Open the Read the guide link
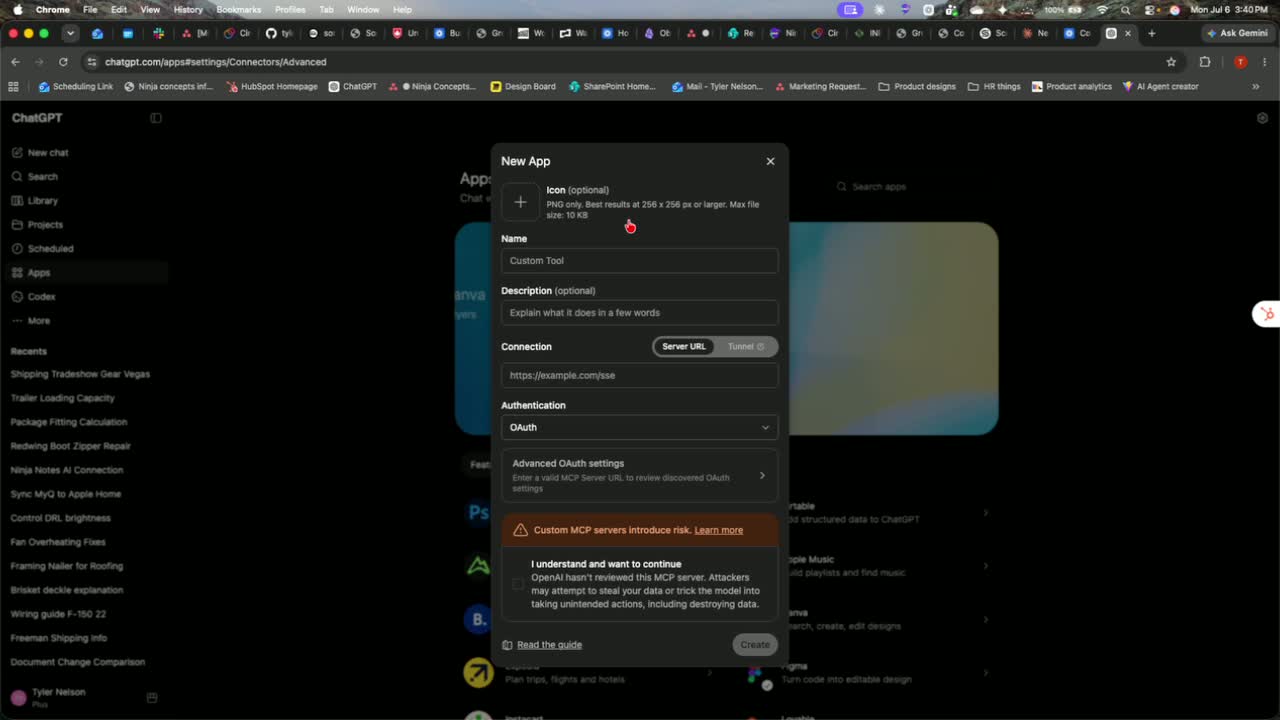The height and width of the screenshot is (720, 1280). [x=549, y=645]
